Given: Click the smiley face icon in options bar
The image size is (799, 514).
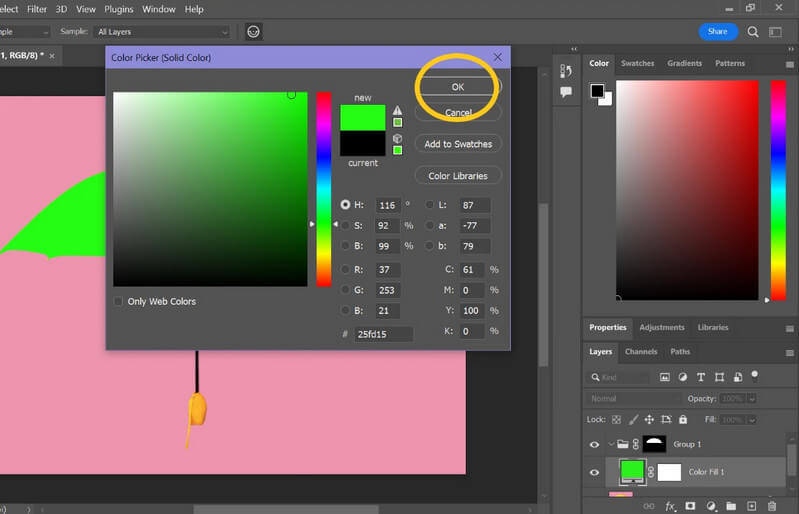Looking at the screenshot, I should coord(253,32).
